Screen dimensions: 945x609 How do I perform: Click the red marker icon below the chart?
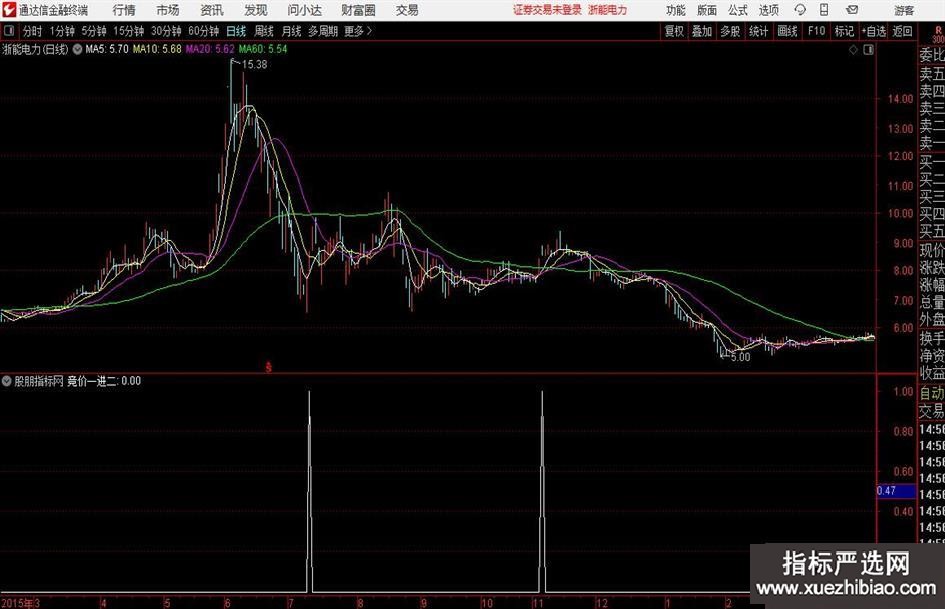tap(269, 367)
